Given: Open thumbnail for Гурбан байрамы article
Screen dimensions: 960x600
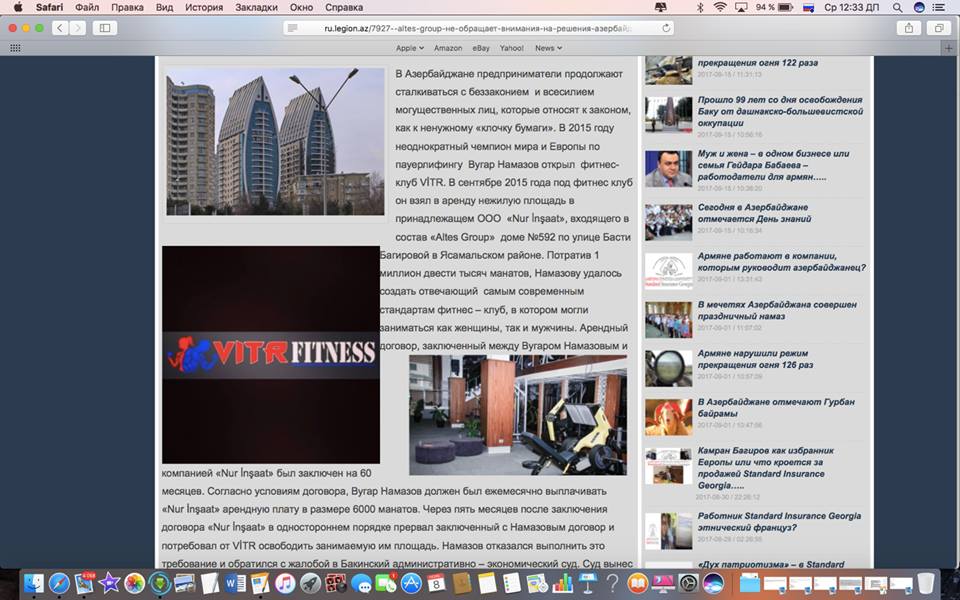Looking at the screenshot, I should (x=669, y=417).
